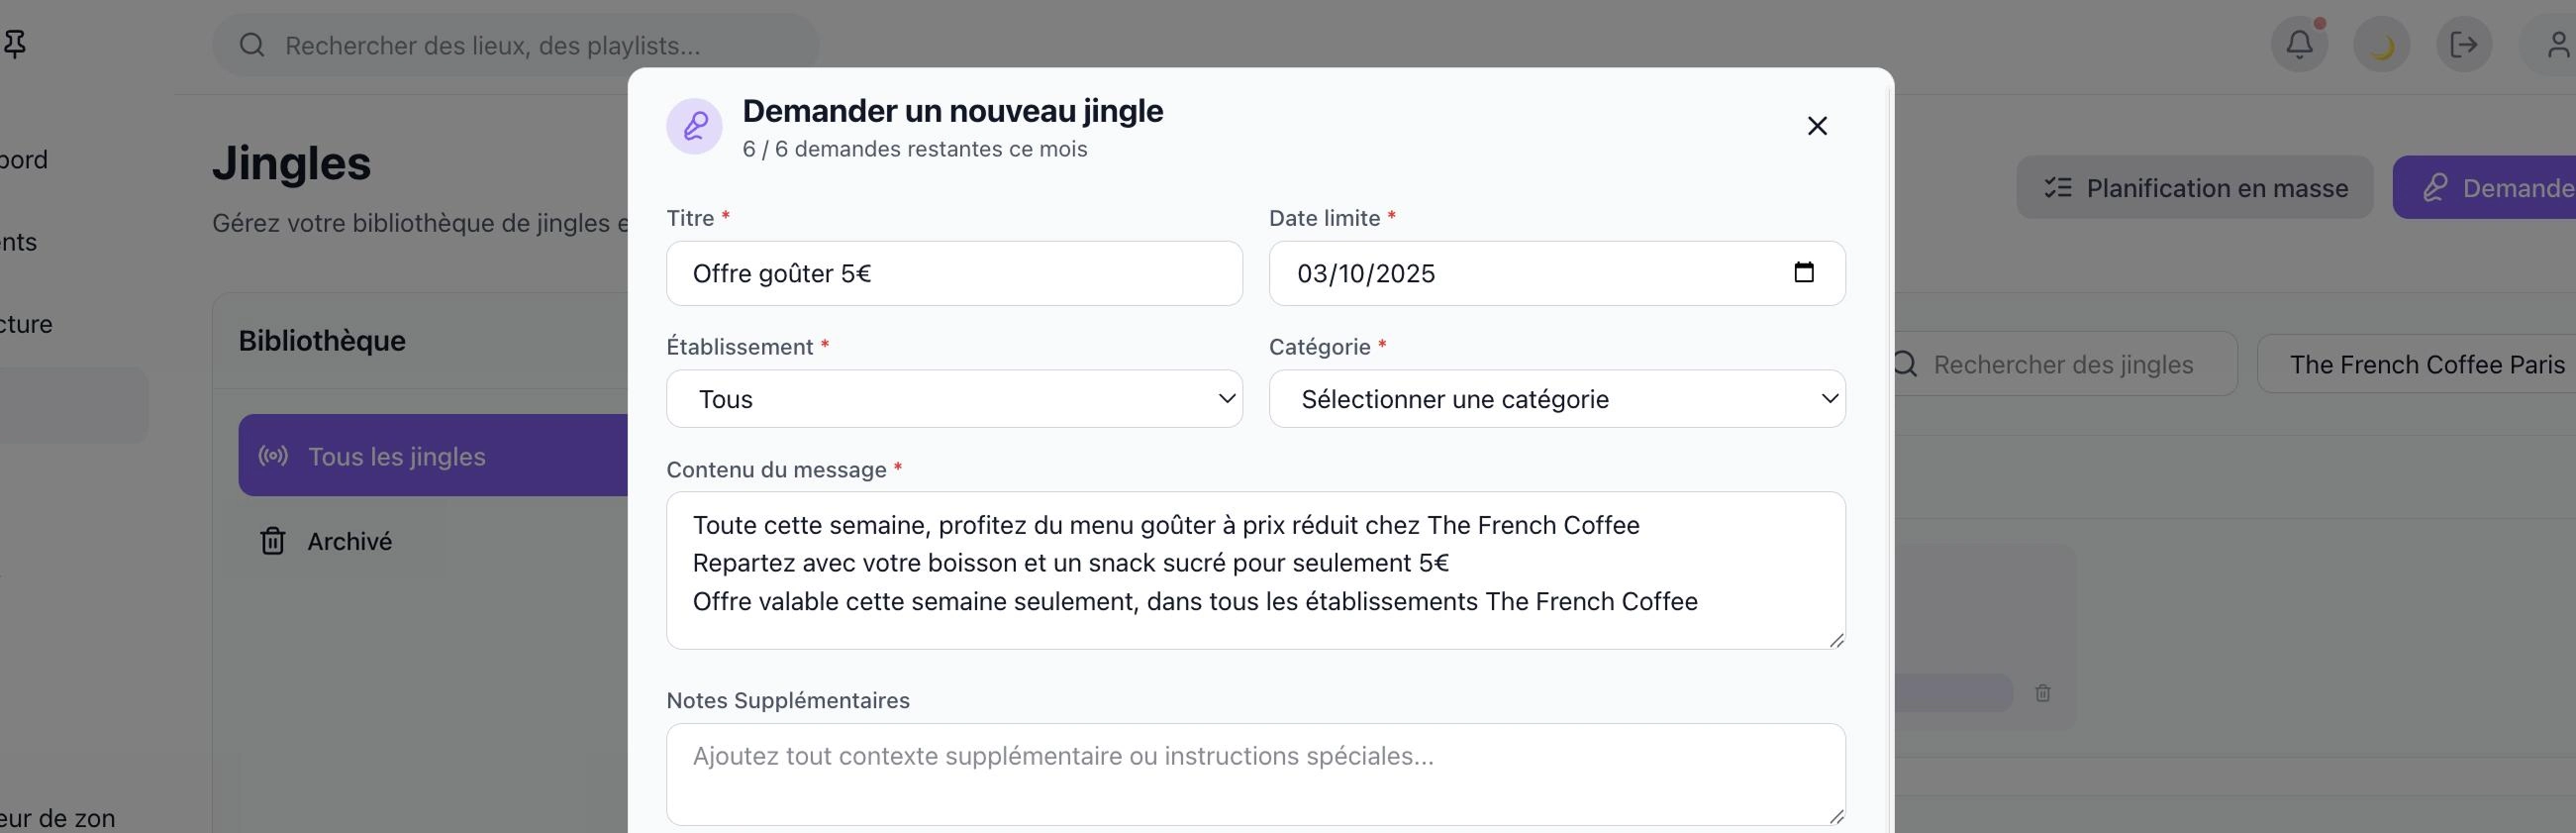Viewport: 2576px width, 833px height.
Task: Click the microphone icon in dialog header
Action: 694,126
